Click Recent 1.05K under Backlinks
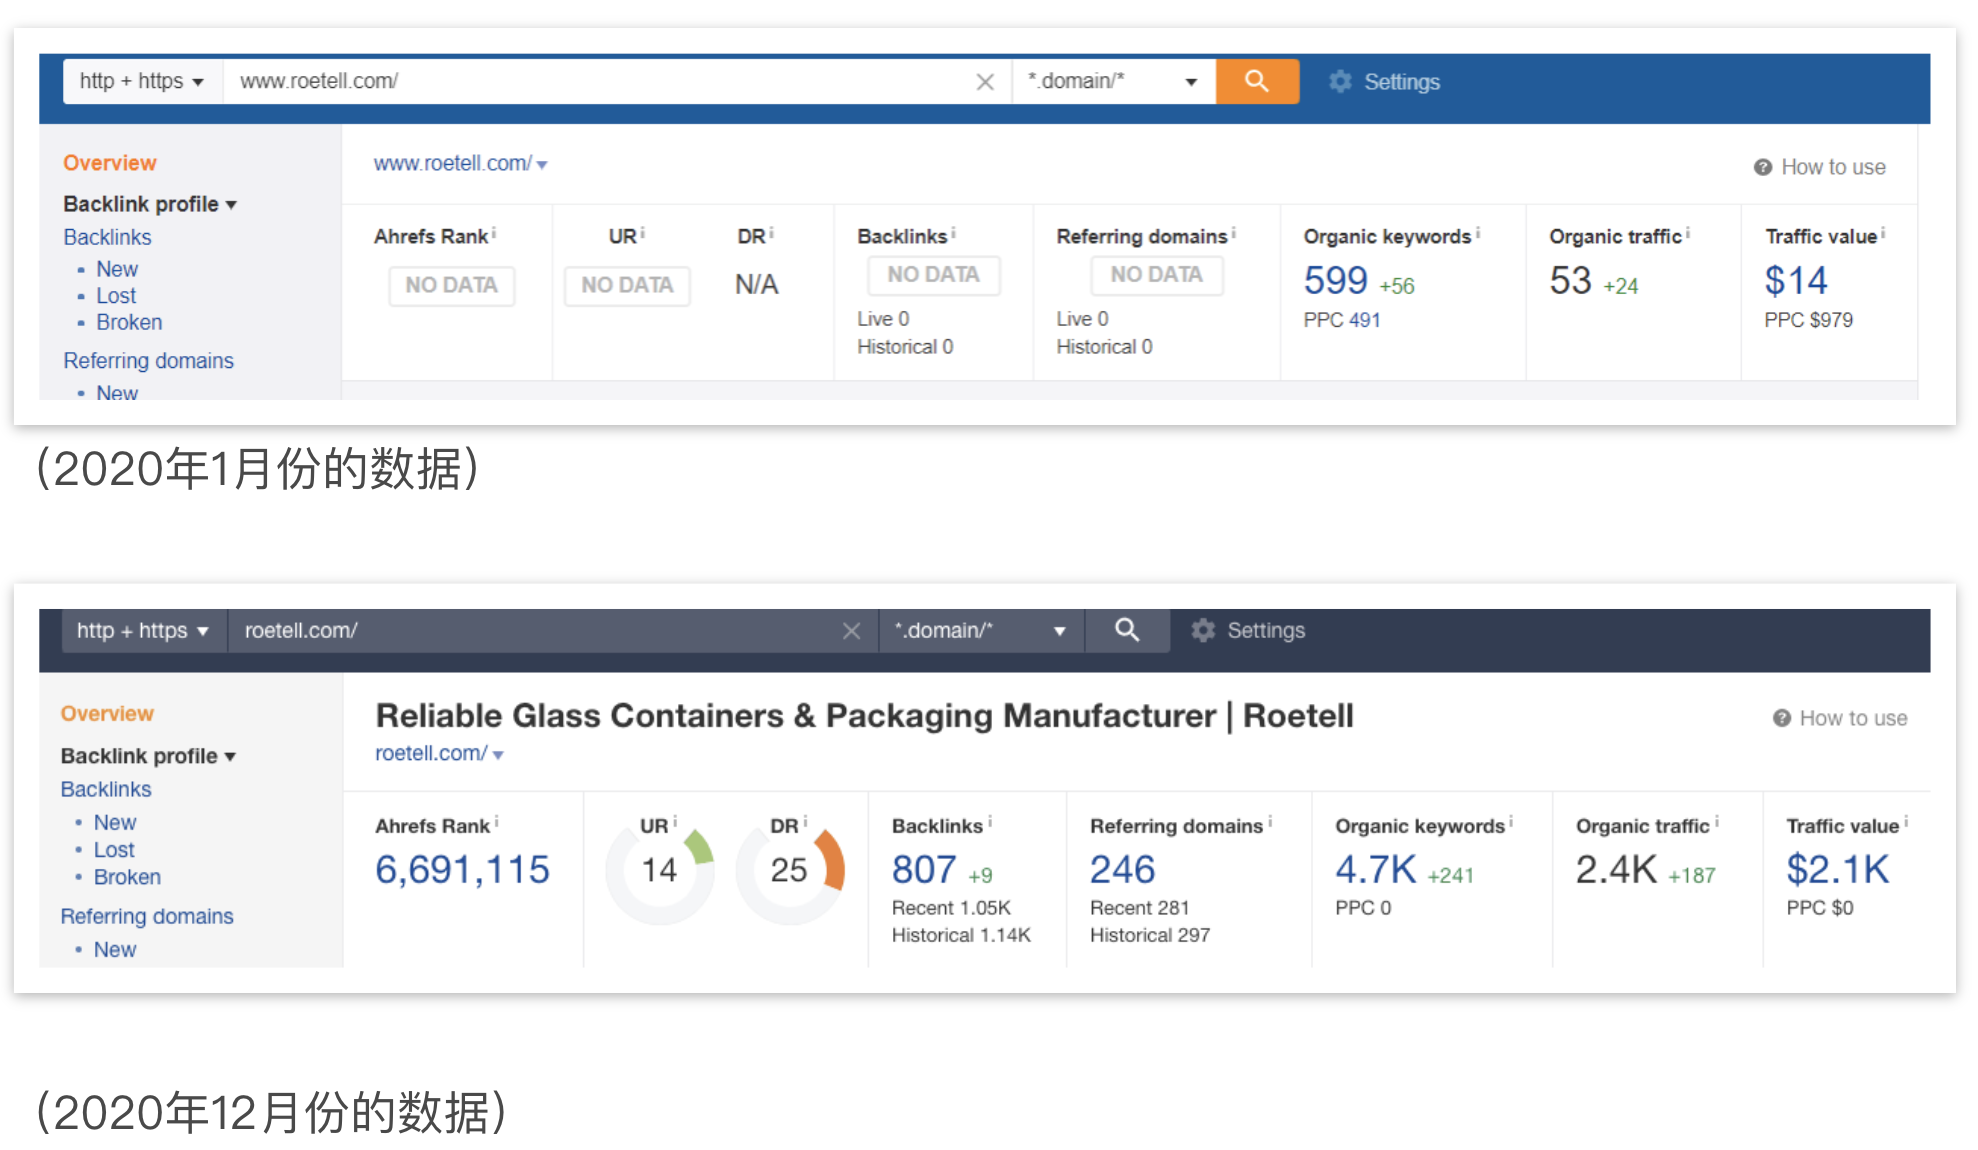 (951, 908)
